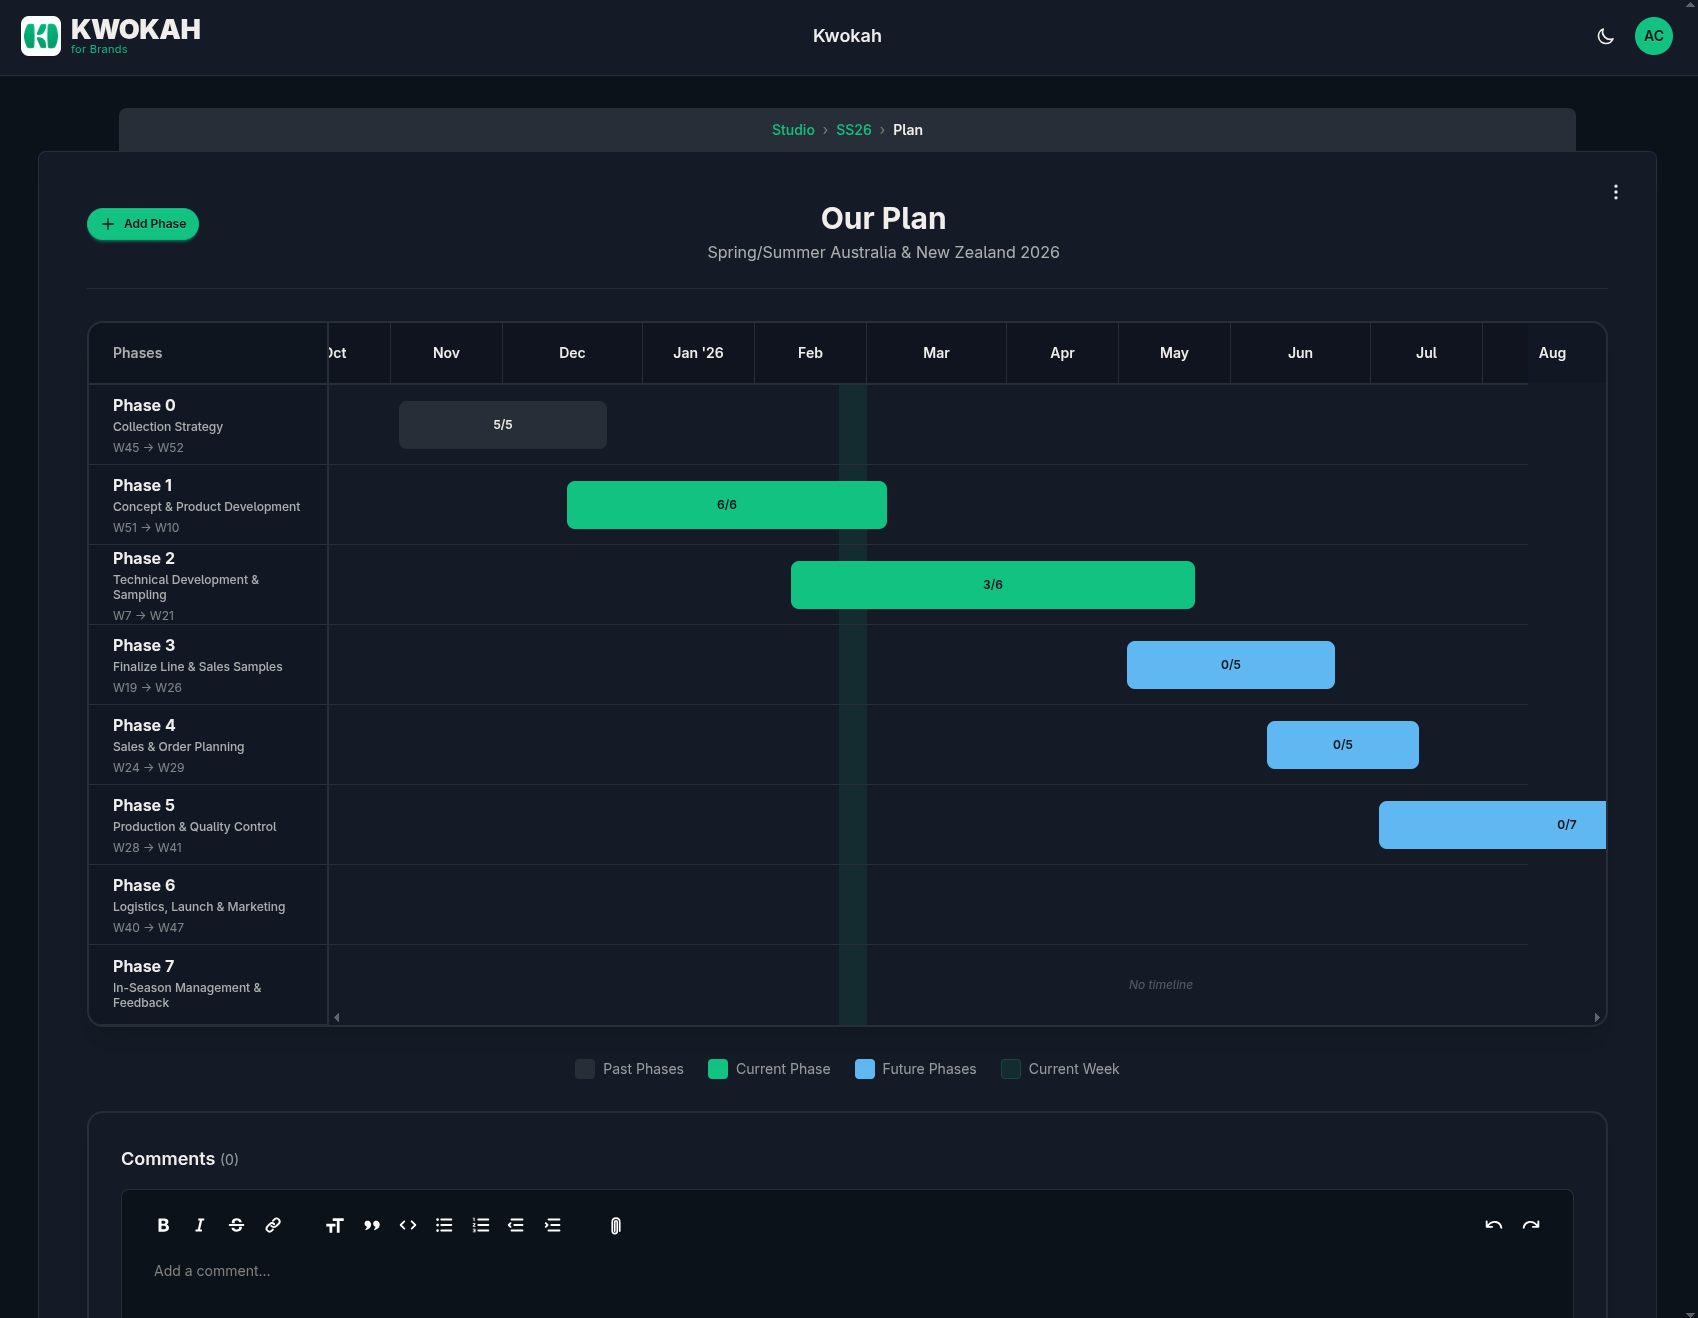Select Phase 2 3/6 timeline bar

(993, 585)
